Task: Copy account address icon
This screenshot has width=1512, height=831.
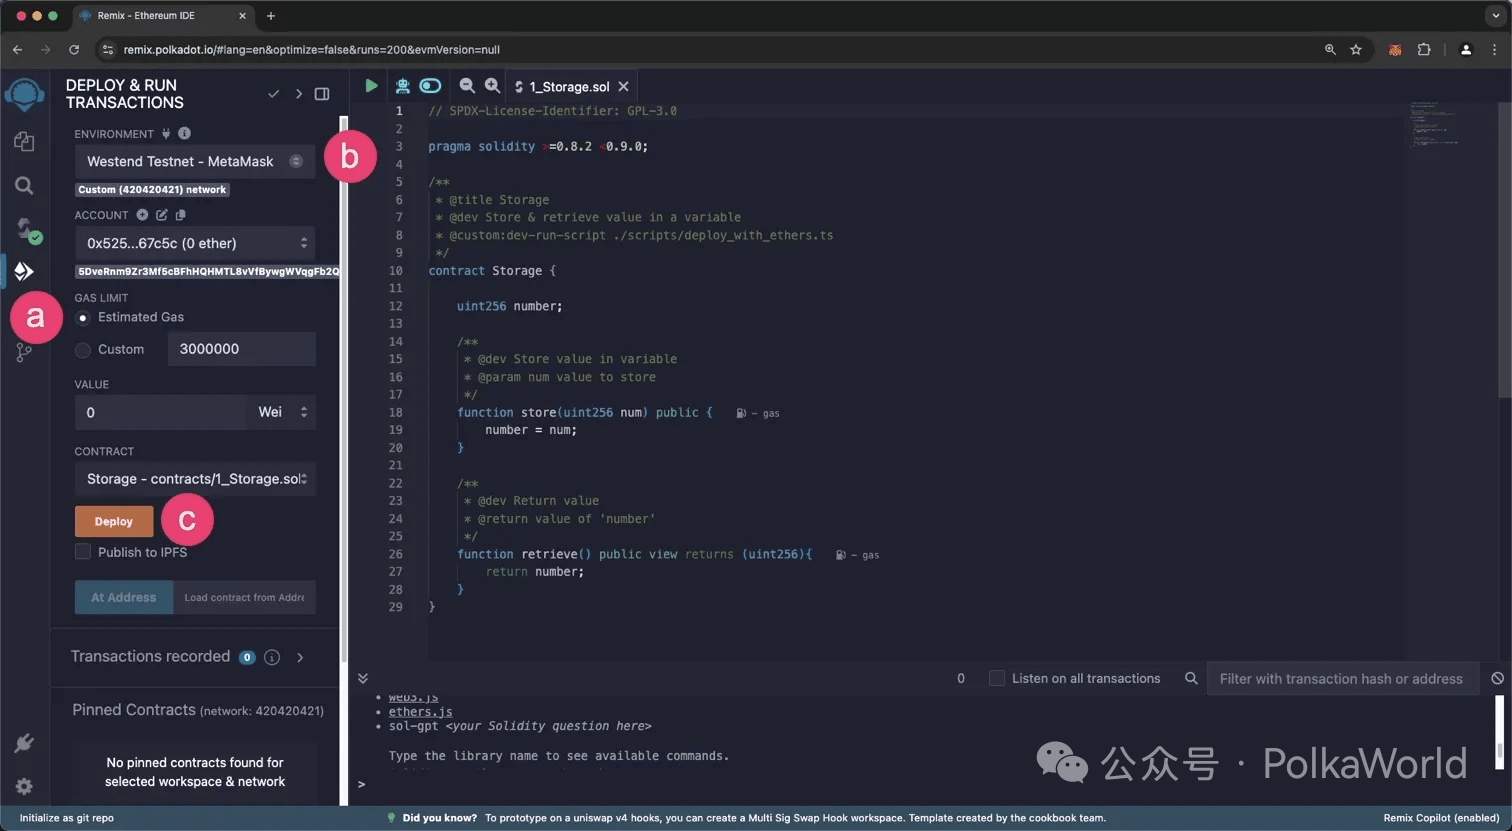Action: point(180,215)
